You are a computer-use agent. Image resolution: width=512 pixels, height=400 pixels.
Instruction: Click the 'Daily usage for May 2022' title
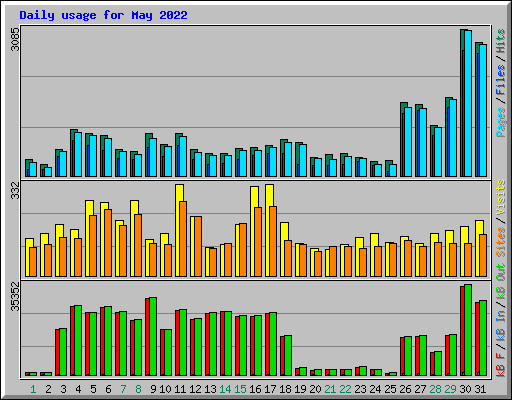(x=103, y=15)
